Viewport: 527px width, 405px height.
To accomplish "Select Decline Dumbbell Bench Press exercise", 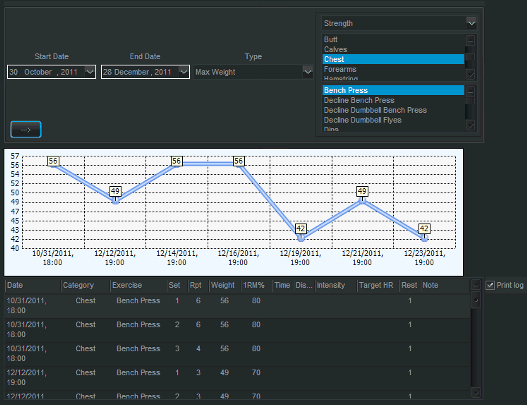I will (x=393, y=110).
